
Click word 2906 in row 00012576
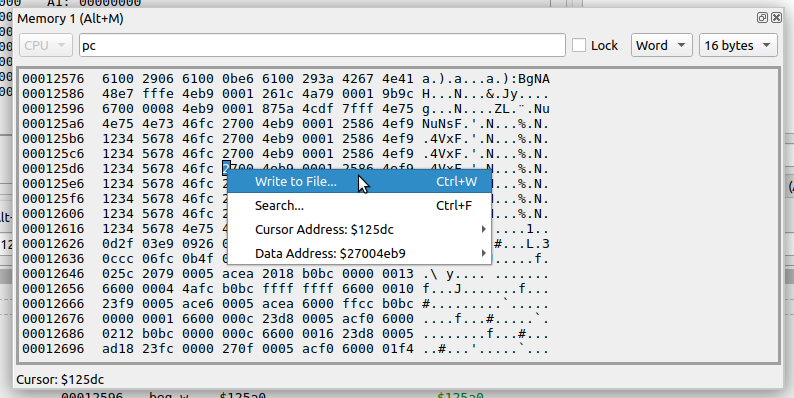click(x=157, y=79)
